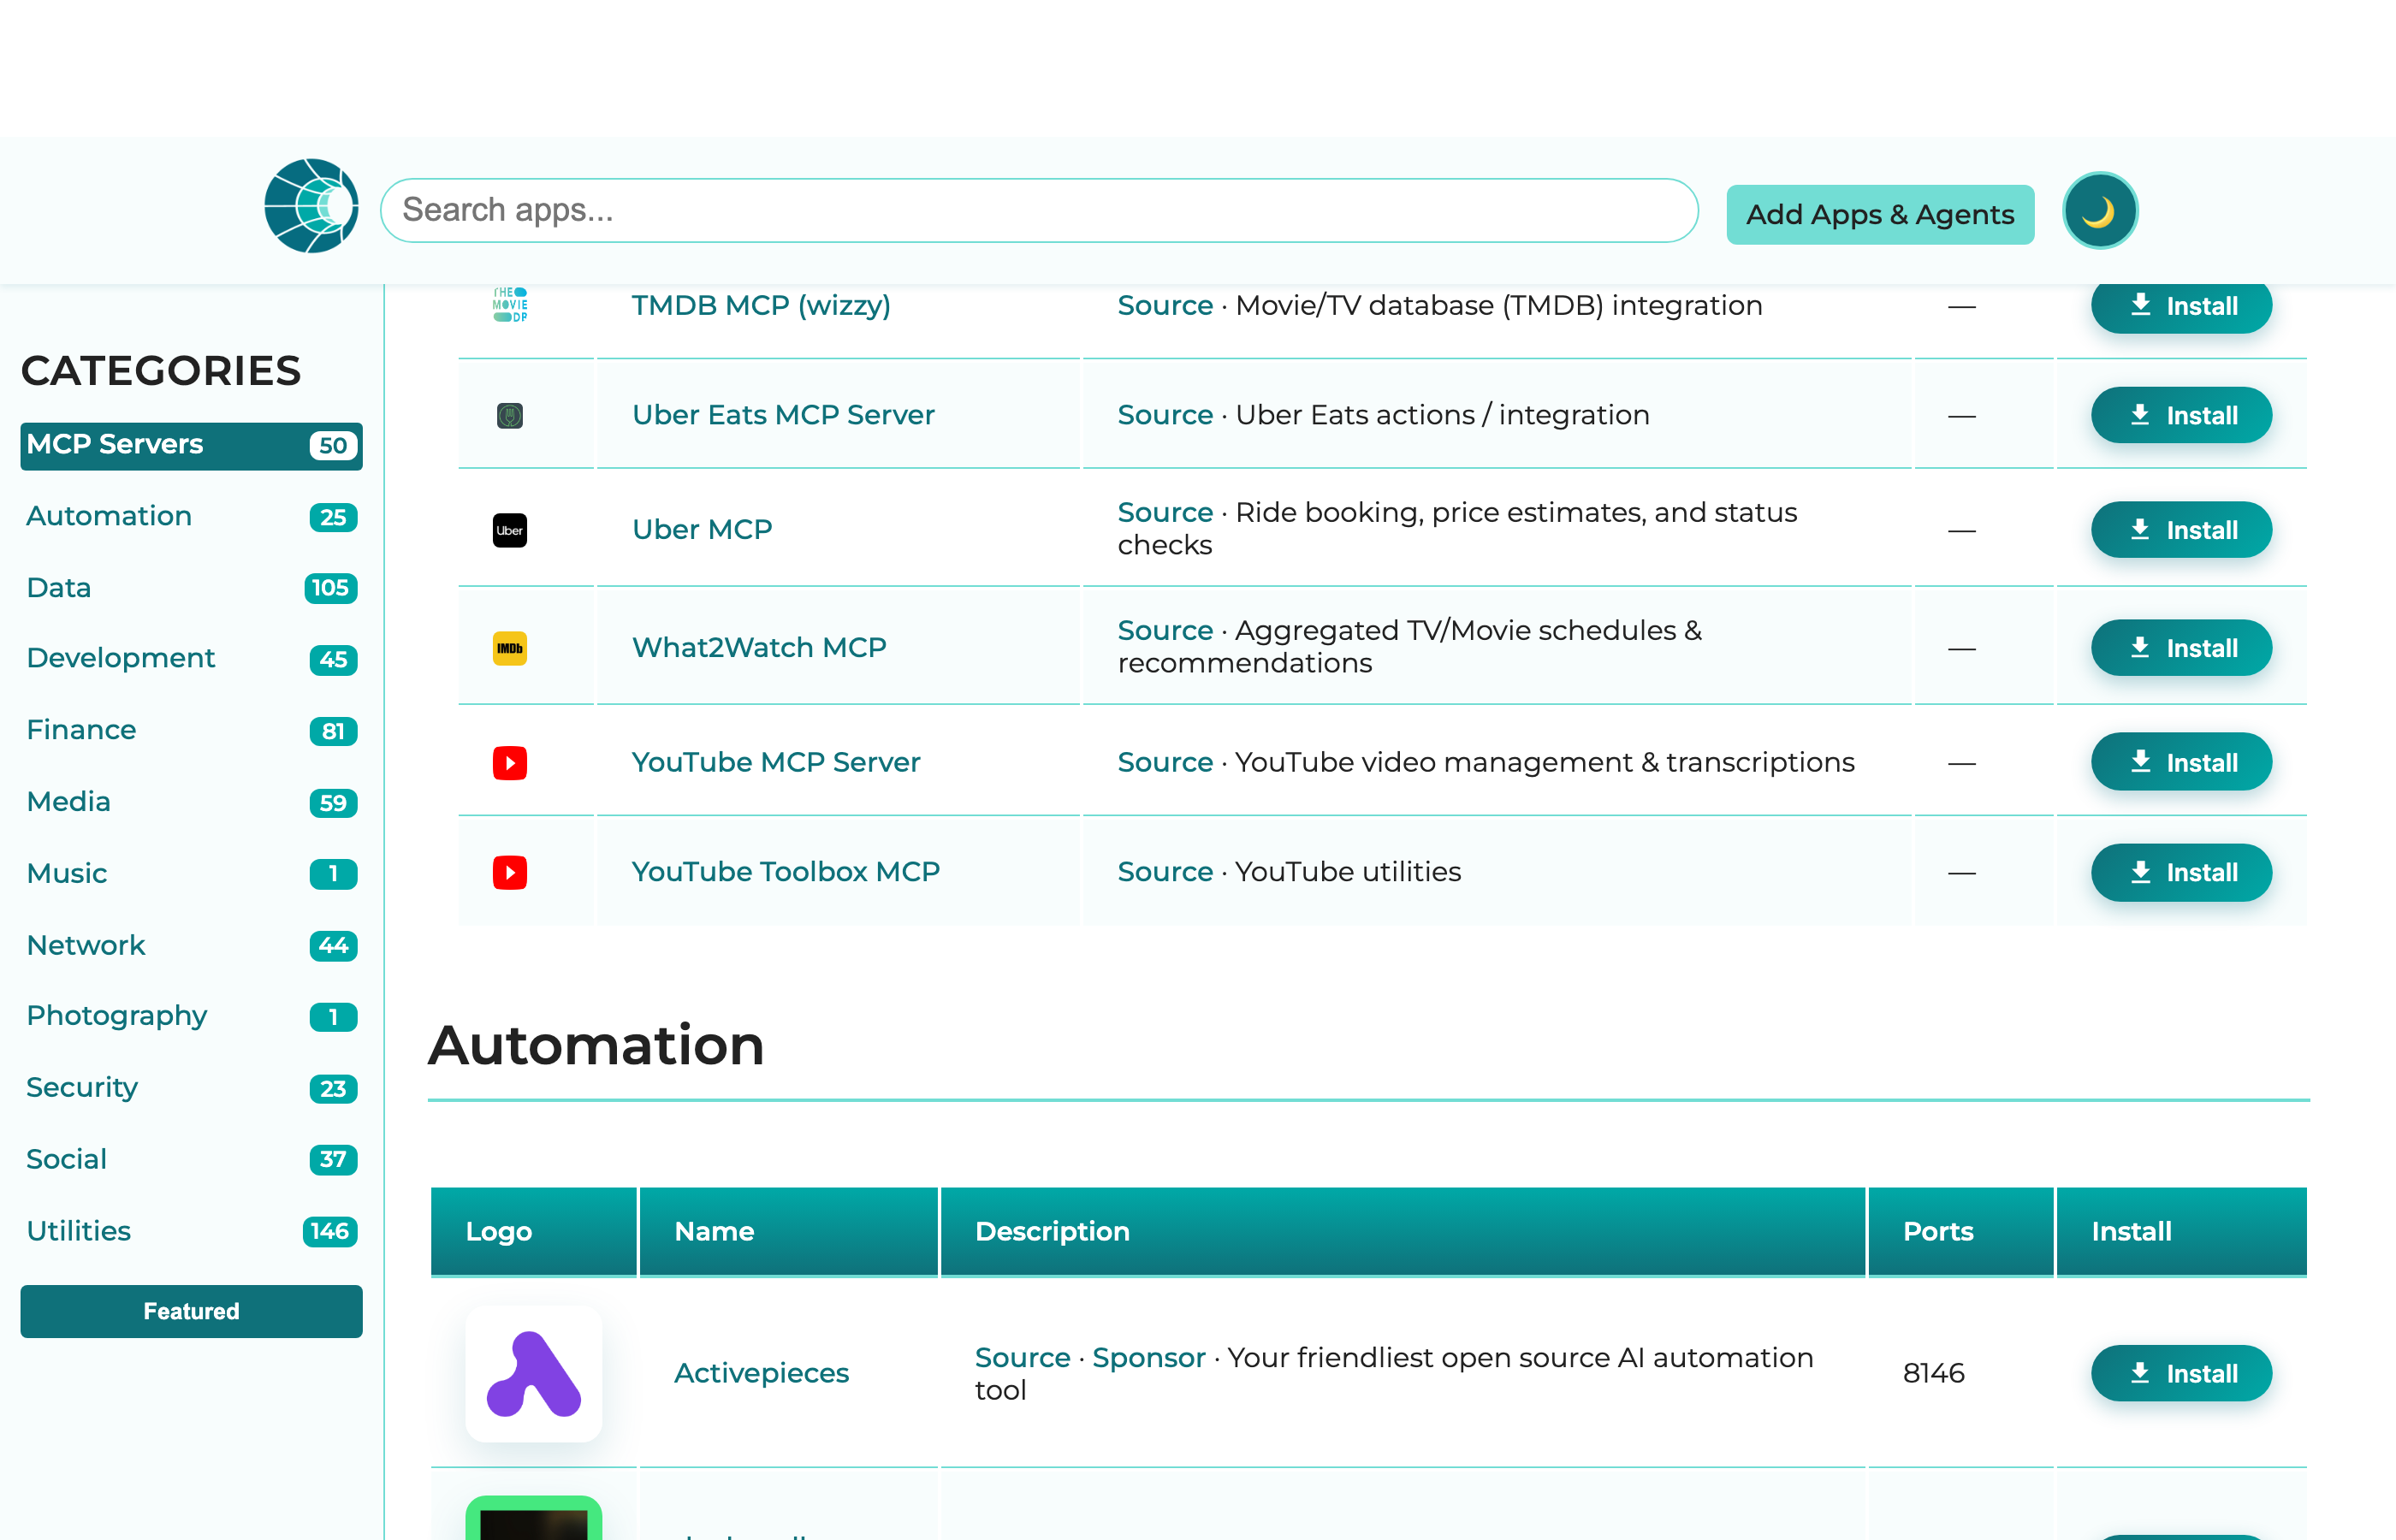
Task: Install What2Watch MCP
Action: [x=2181, y=648]
